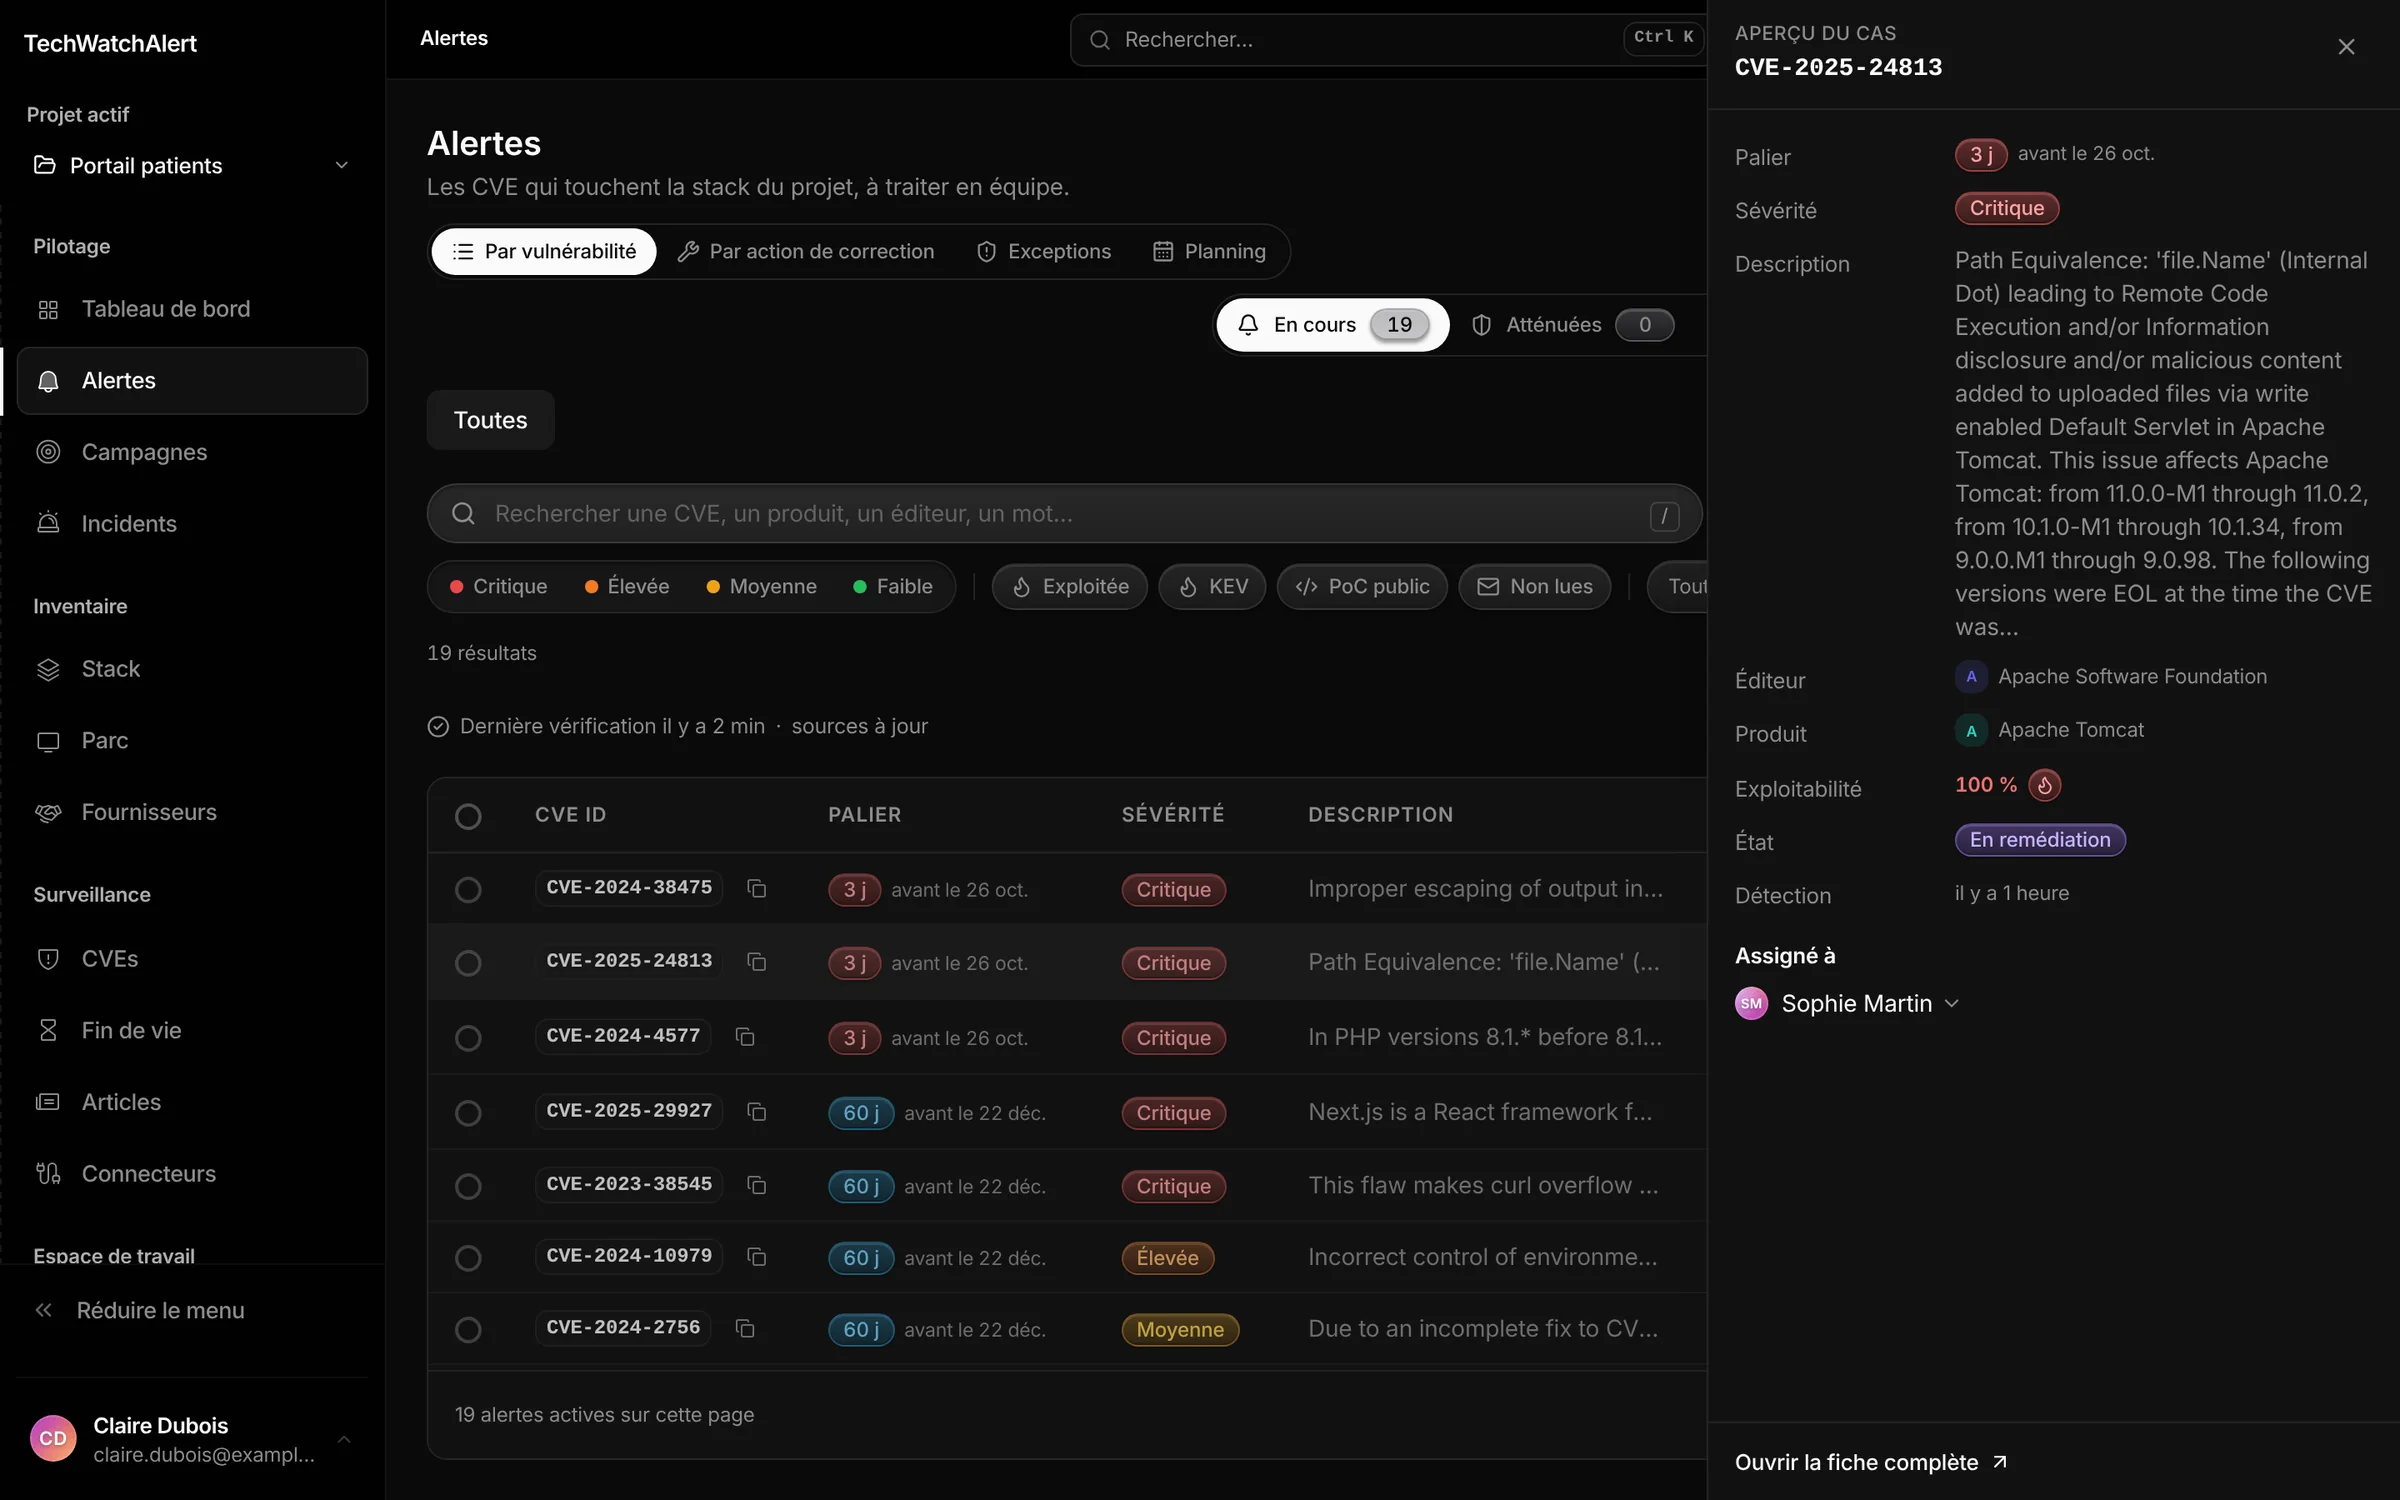Open the Connecteurs sidebar item
2400x1500 pixels.
[192, 1173]
